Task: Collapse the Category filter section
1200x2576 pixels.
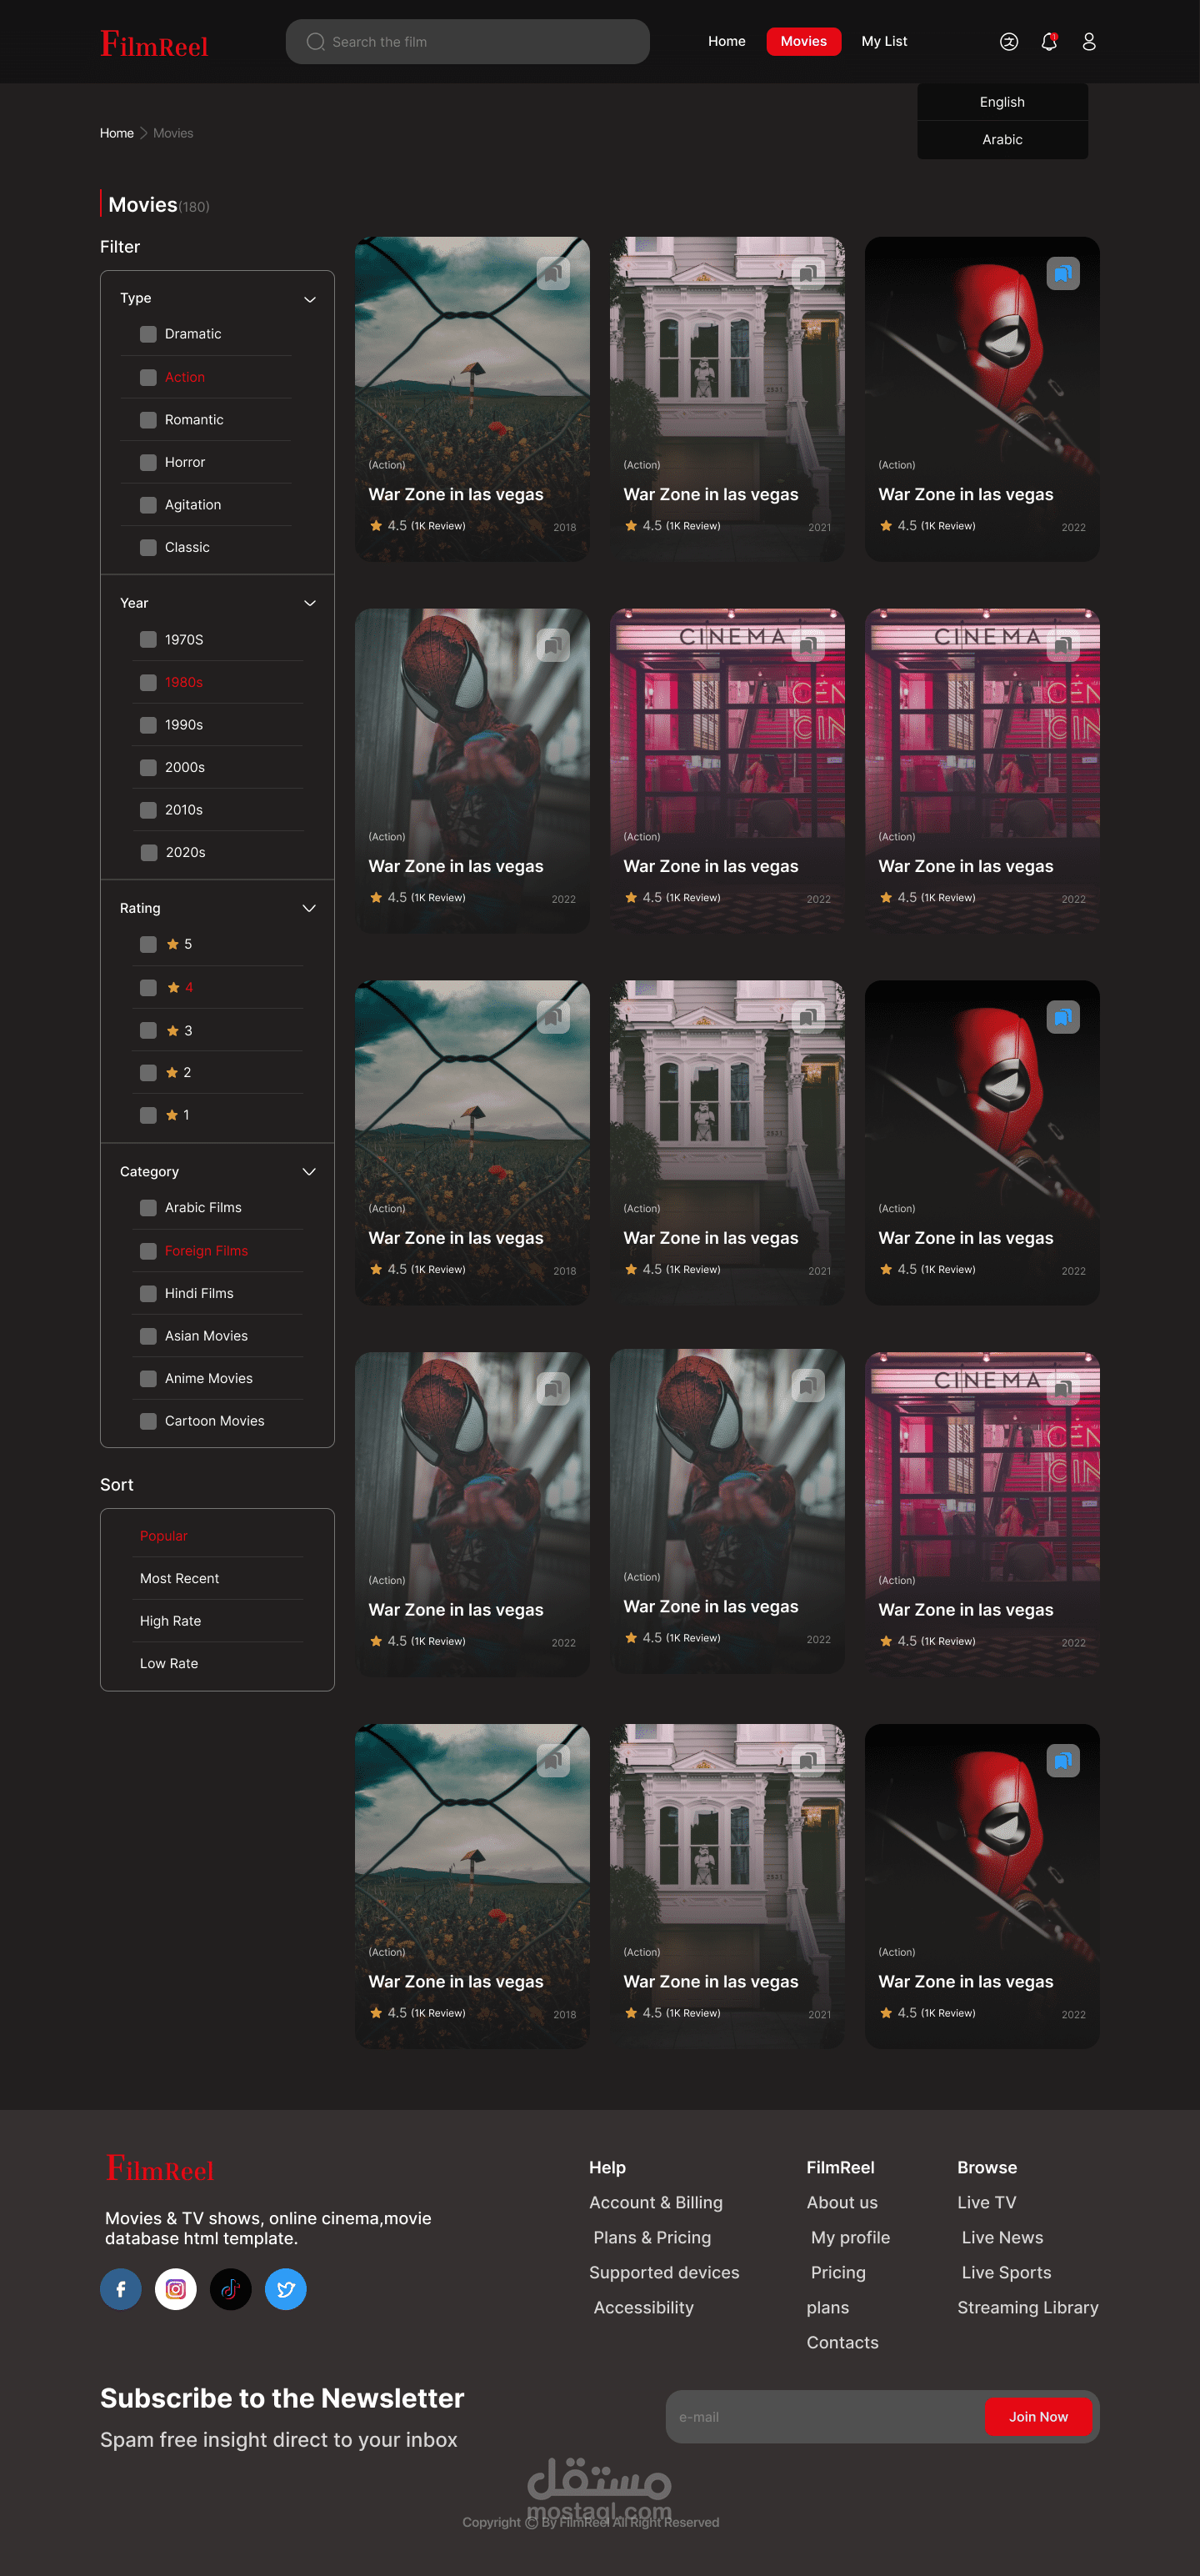Action: [x=310, y=1171]
